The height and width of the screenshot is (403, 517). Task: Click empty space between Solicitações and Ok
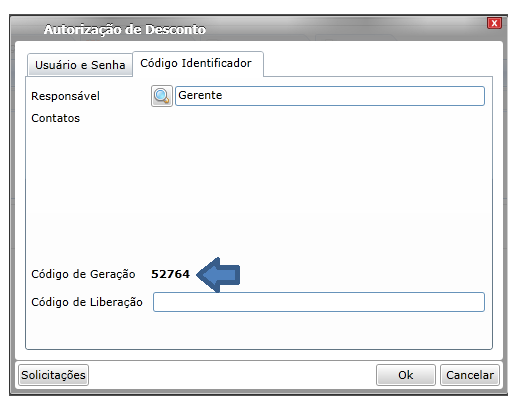click(x=232, y=375)
